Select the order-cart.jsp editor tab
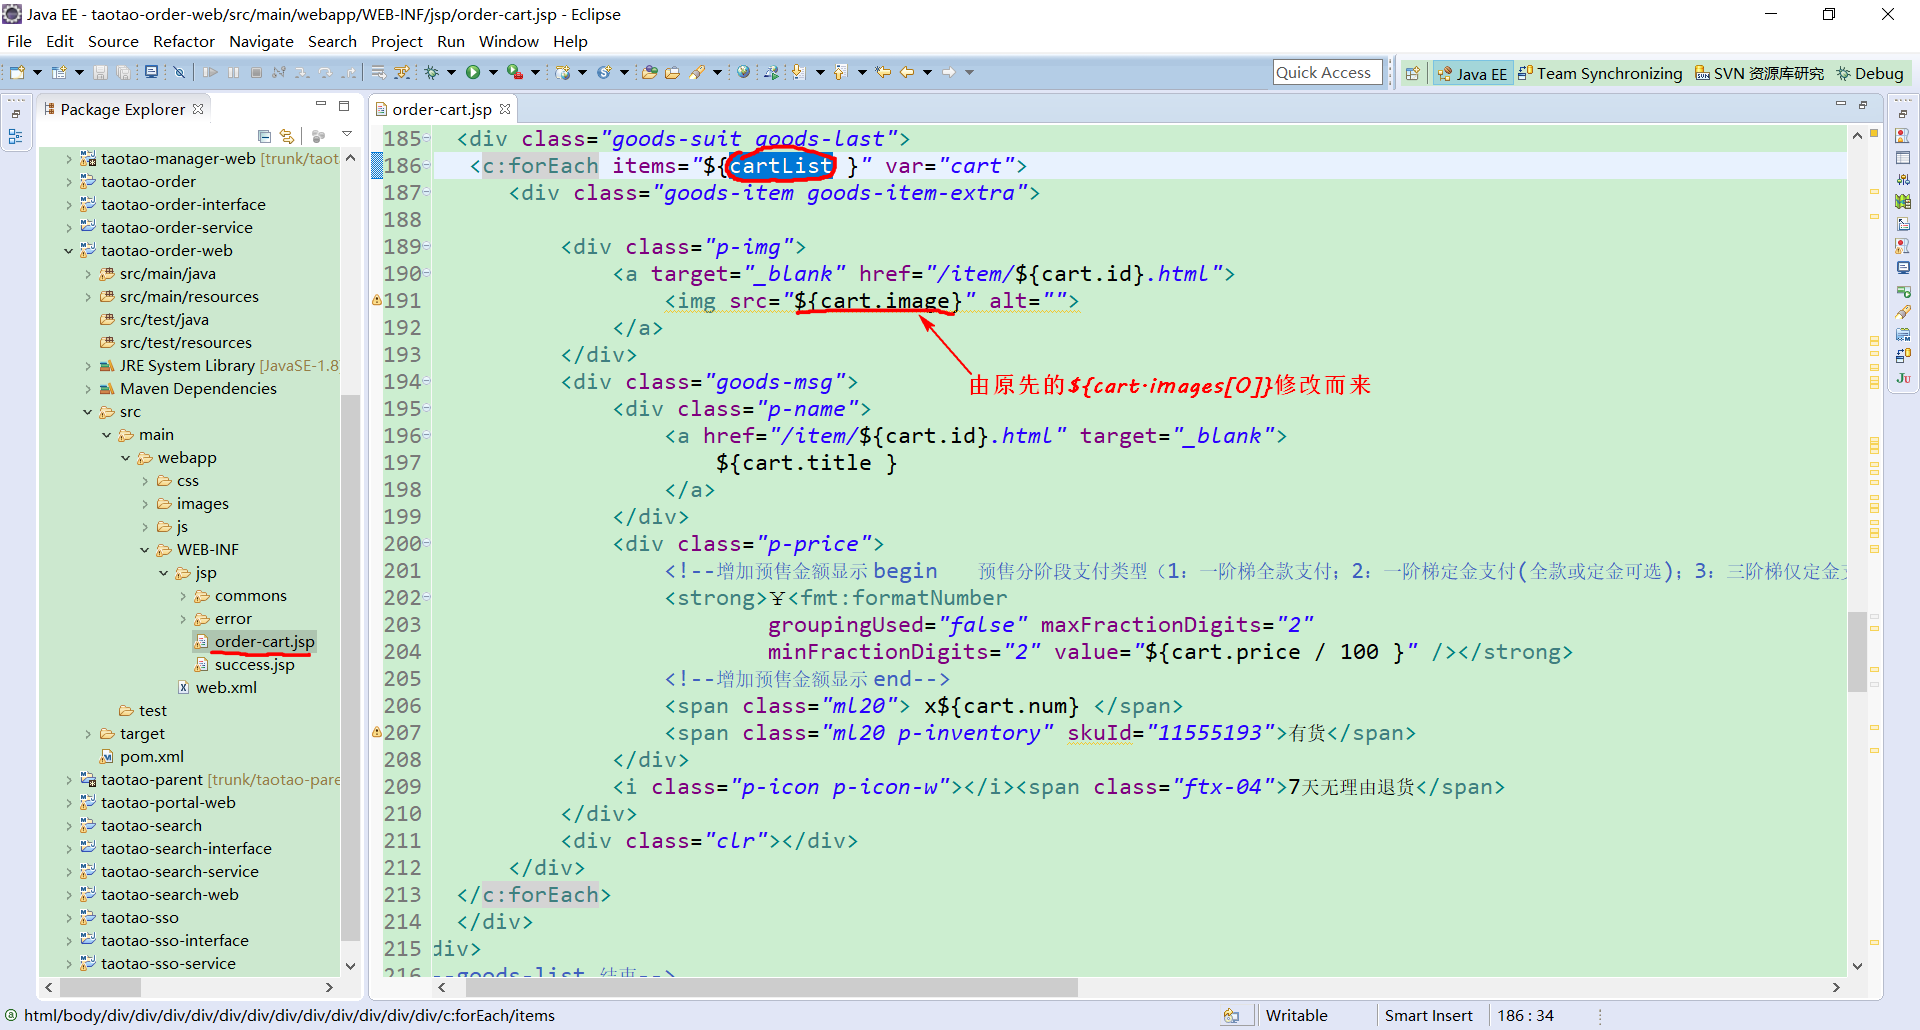The width and height of the screenshot is (1920, 1030). [x=441, y=109]
